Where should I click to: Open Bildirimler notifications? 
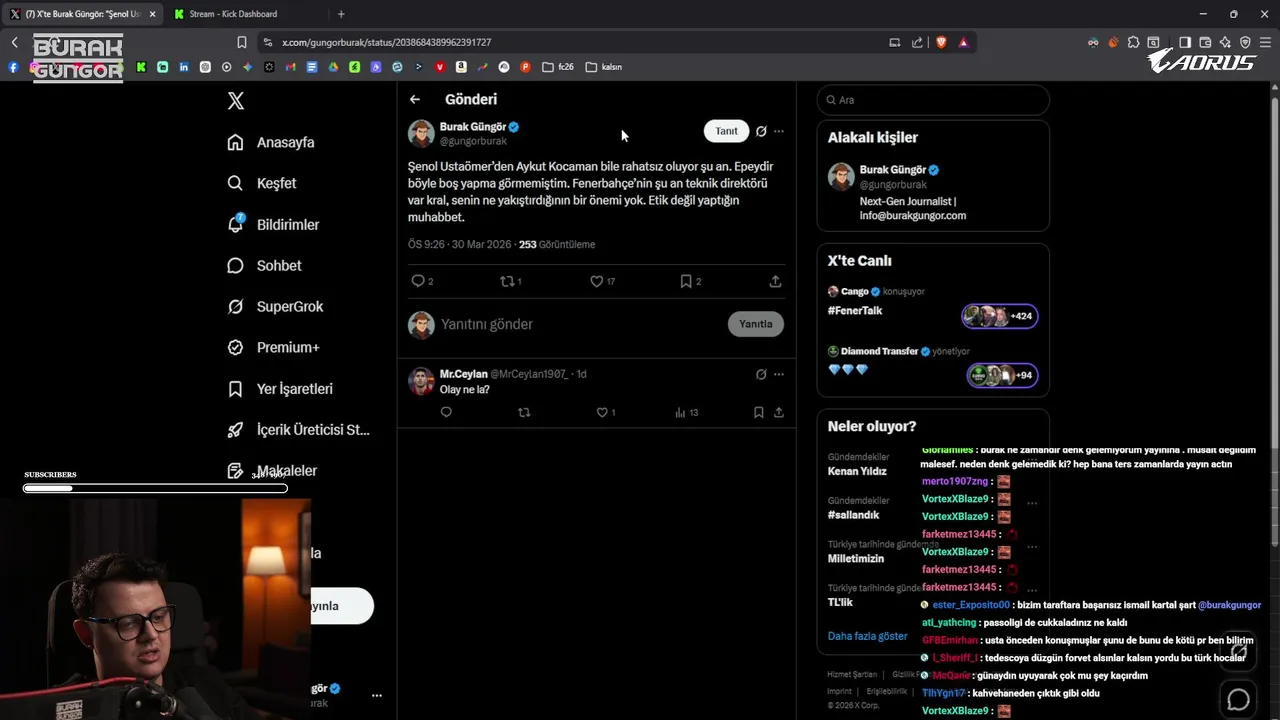[x=273, y=224]
